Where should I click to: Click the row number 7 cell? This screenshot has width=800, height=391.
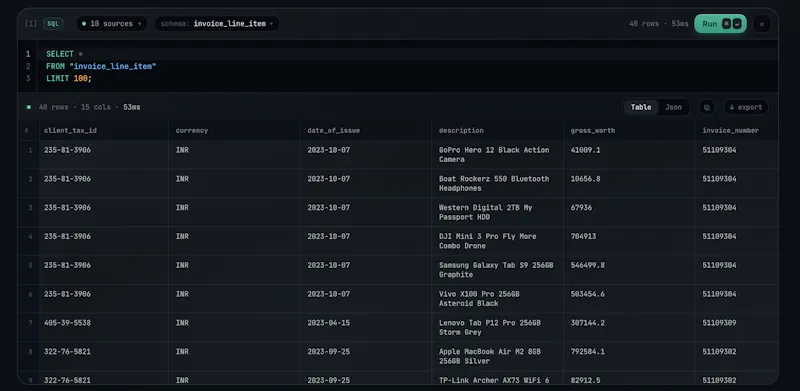(30, 327)
